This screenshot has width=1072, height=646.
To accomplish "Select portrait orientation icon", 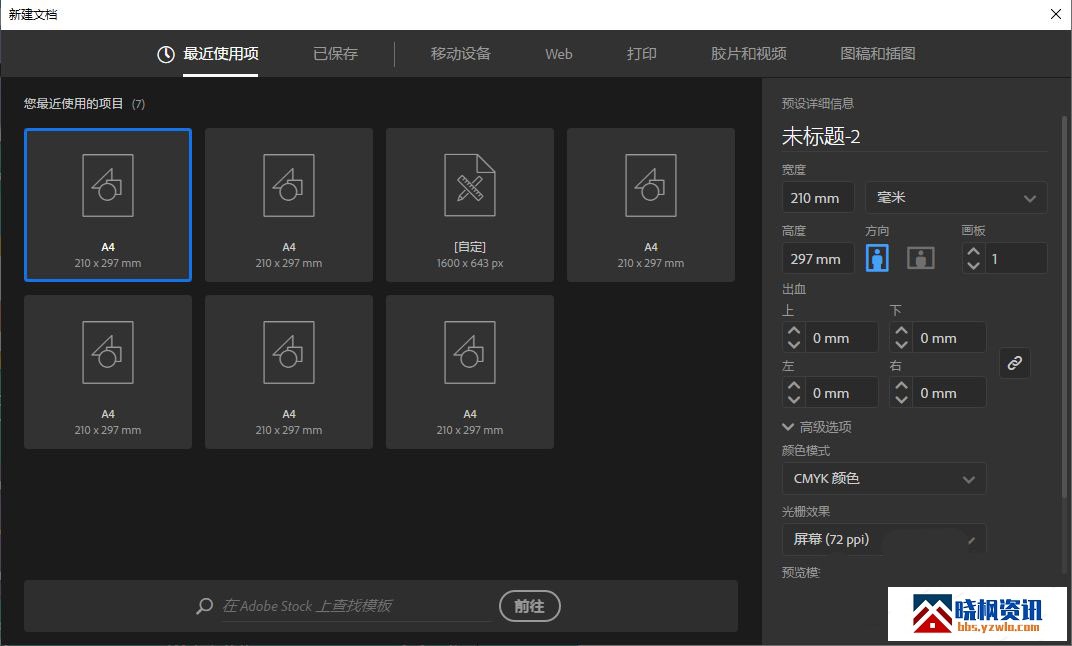I will click(877, 258).
